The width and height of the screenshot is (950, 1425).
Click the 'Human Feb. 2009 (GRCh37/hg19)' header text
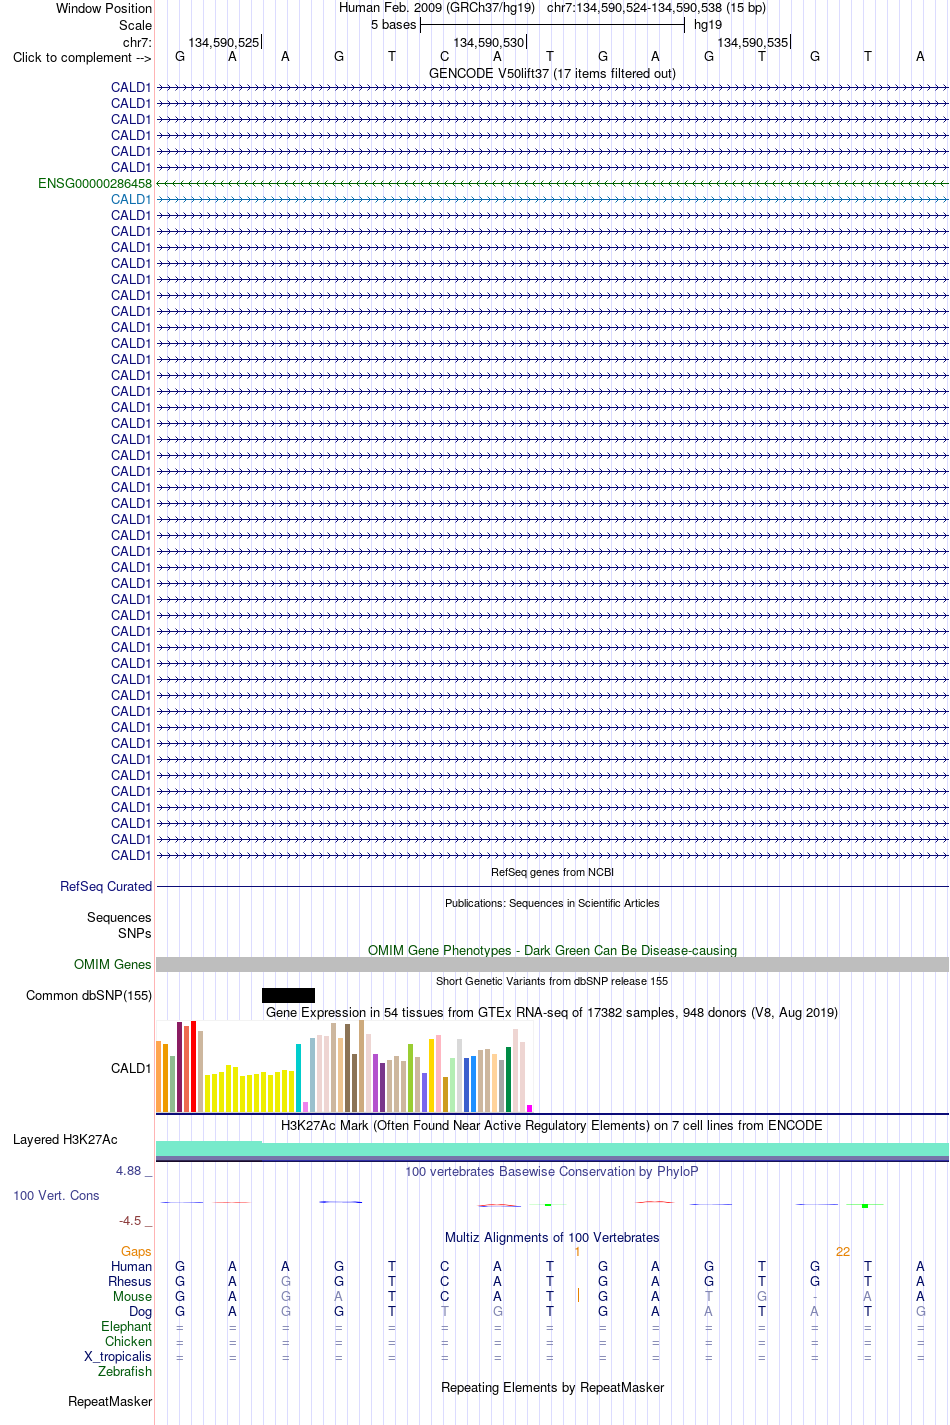coord(437,8)
